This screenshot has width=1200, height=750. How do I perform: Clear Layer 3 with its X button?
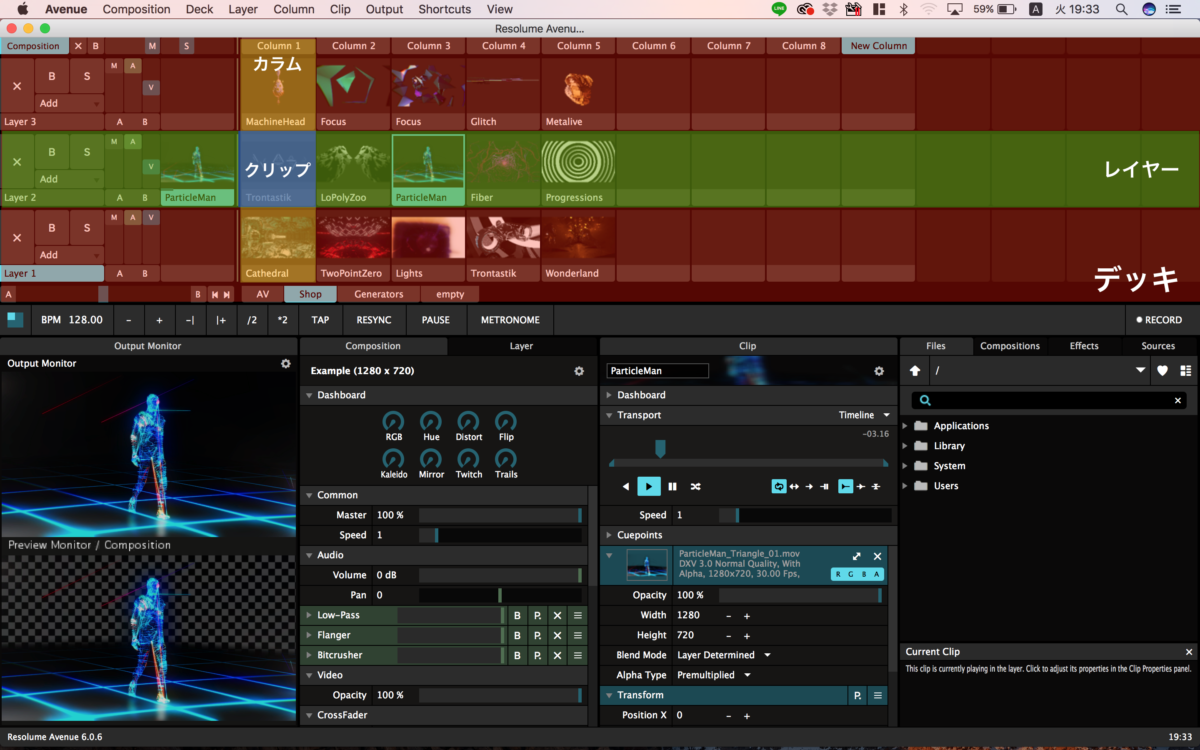(17, 86)
